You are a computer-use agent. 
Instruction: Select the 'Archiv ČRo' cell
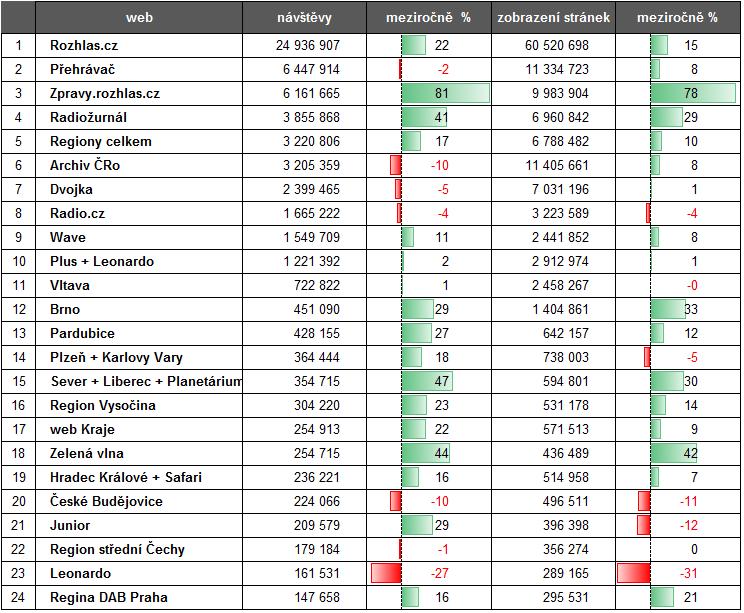[x=139, y=166]
